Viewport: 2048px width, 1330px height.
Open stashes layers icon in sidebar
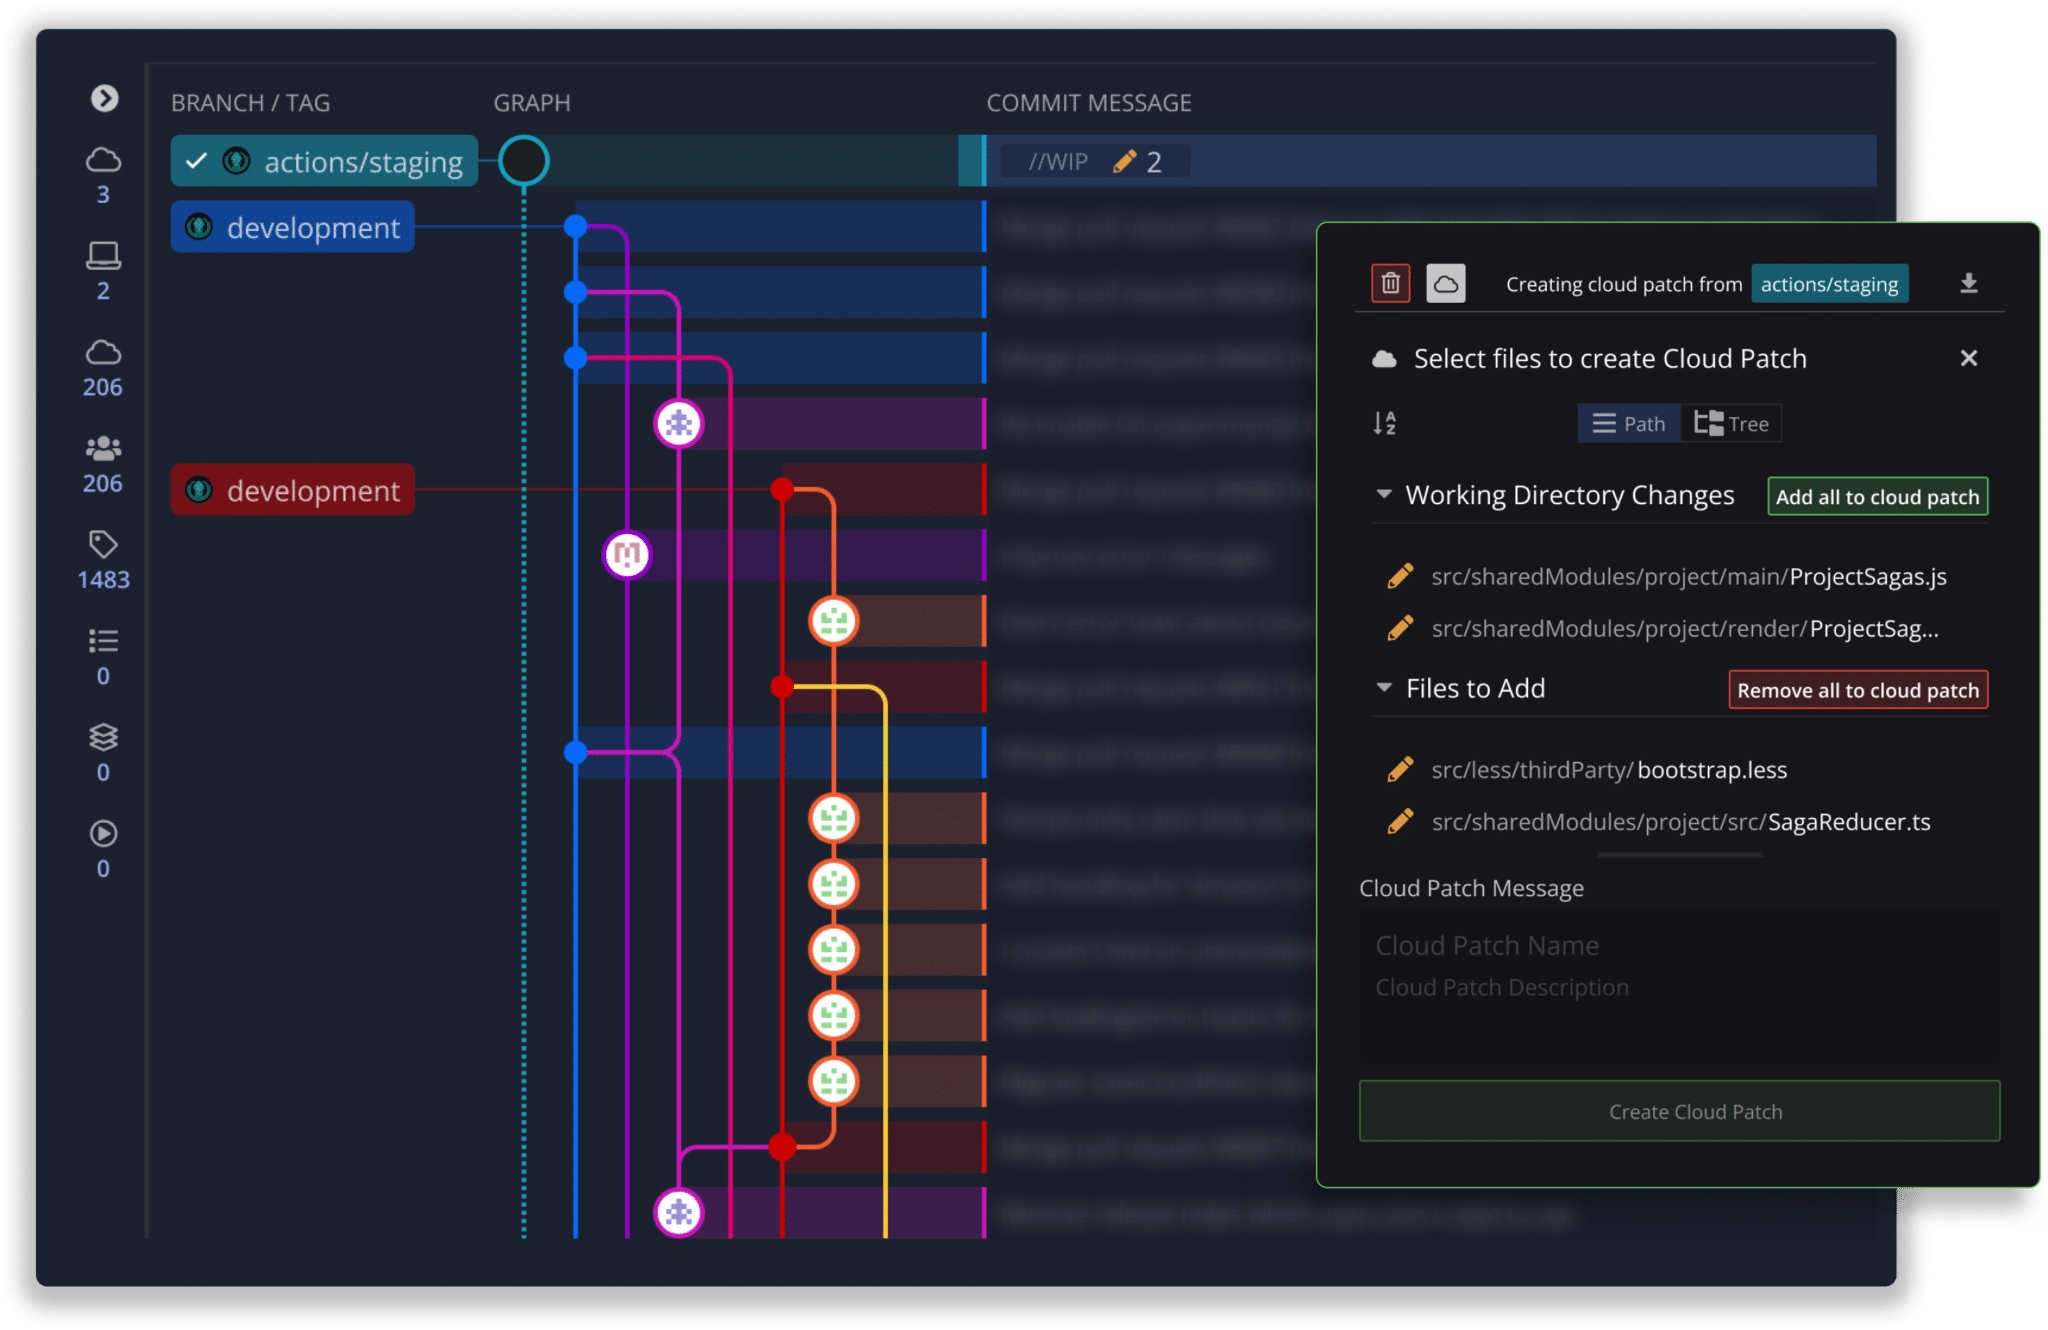click(x=103, y=737)
